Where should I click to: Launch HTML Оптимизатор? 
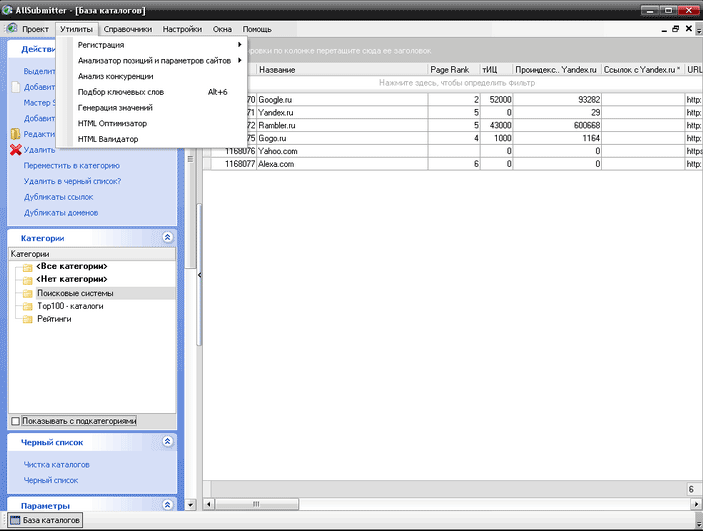click(152, 123)
